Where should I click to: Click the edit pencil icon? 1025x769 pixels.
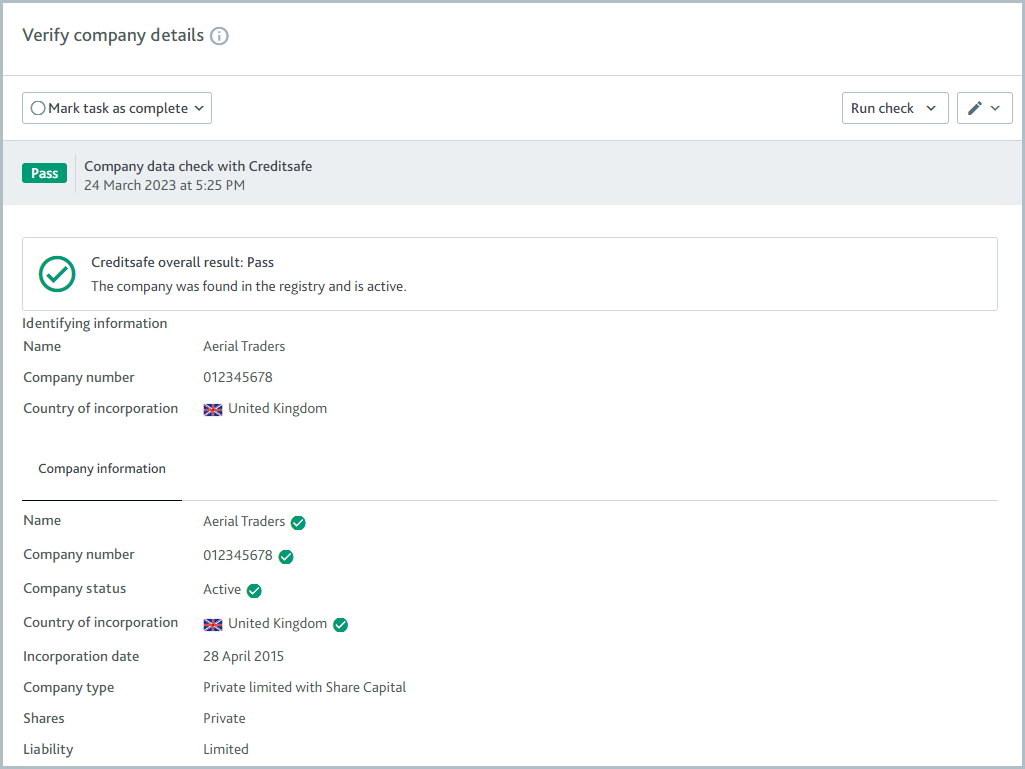[976, 107]
